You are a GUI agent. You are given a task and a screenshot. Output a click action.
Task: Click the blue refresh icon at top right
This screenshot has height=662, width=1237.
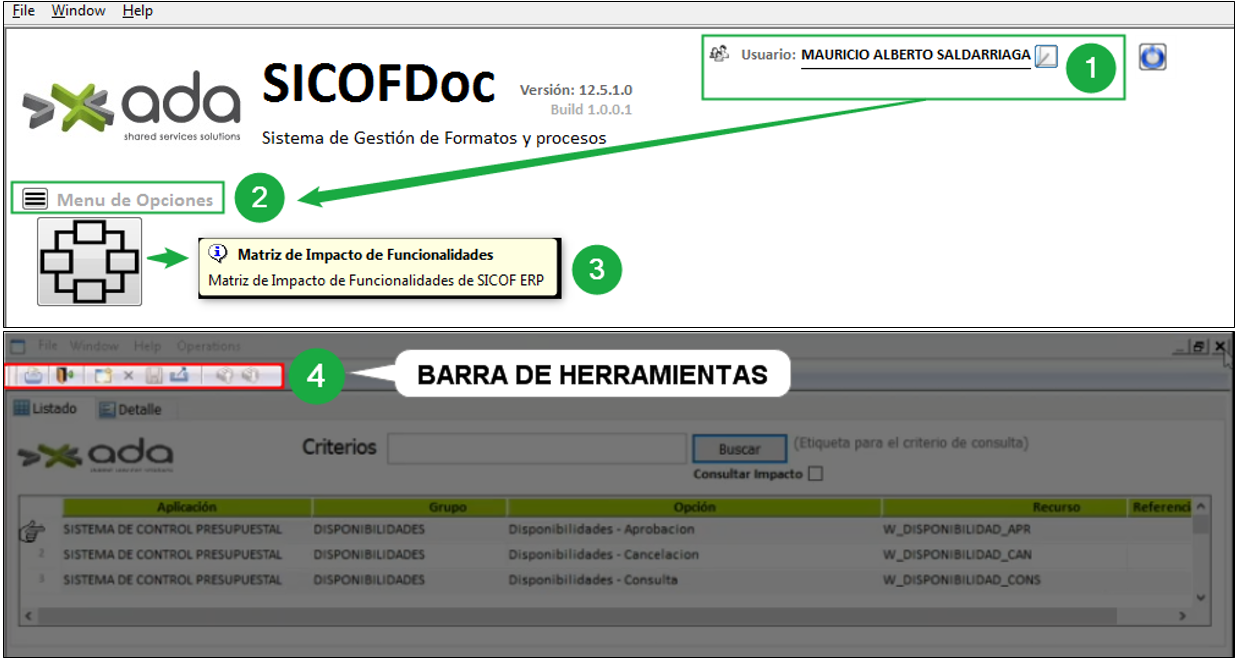pyautogui.click(x=1153, y=58)
